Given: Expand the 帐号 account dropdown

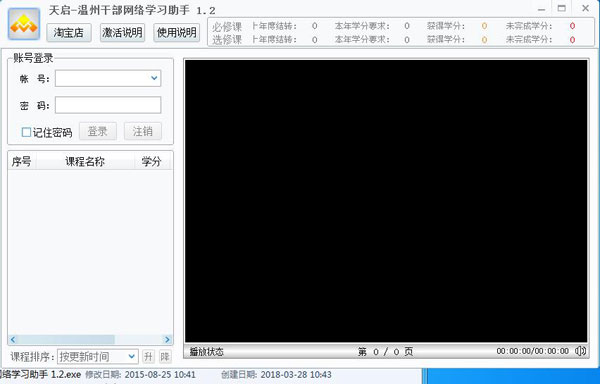Looking at the screenshot, I should [x=154, y=78].
